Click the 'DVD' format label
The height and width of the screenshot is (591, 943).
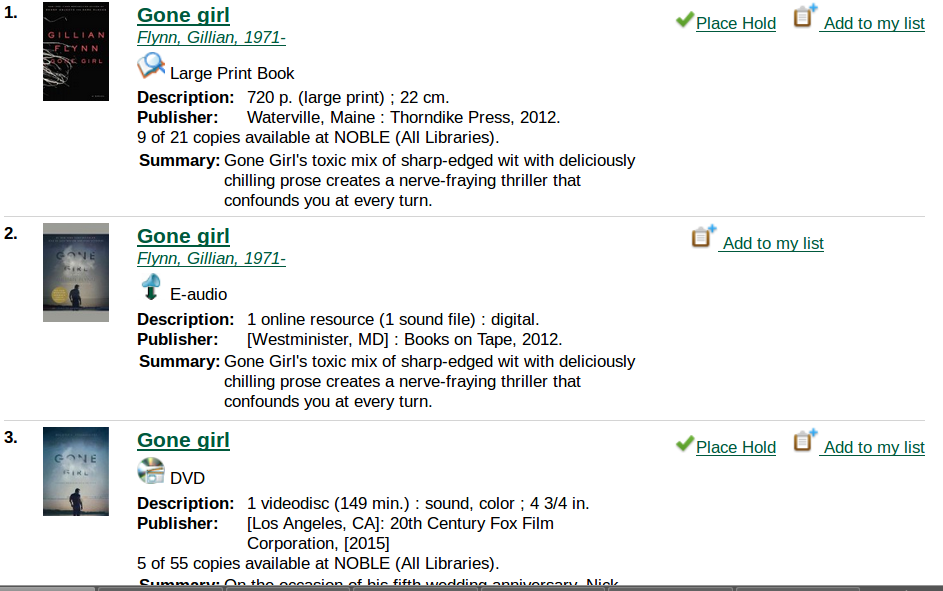point(188,478)
